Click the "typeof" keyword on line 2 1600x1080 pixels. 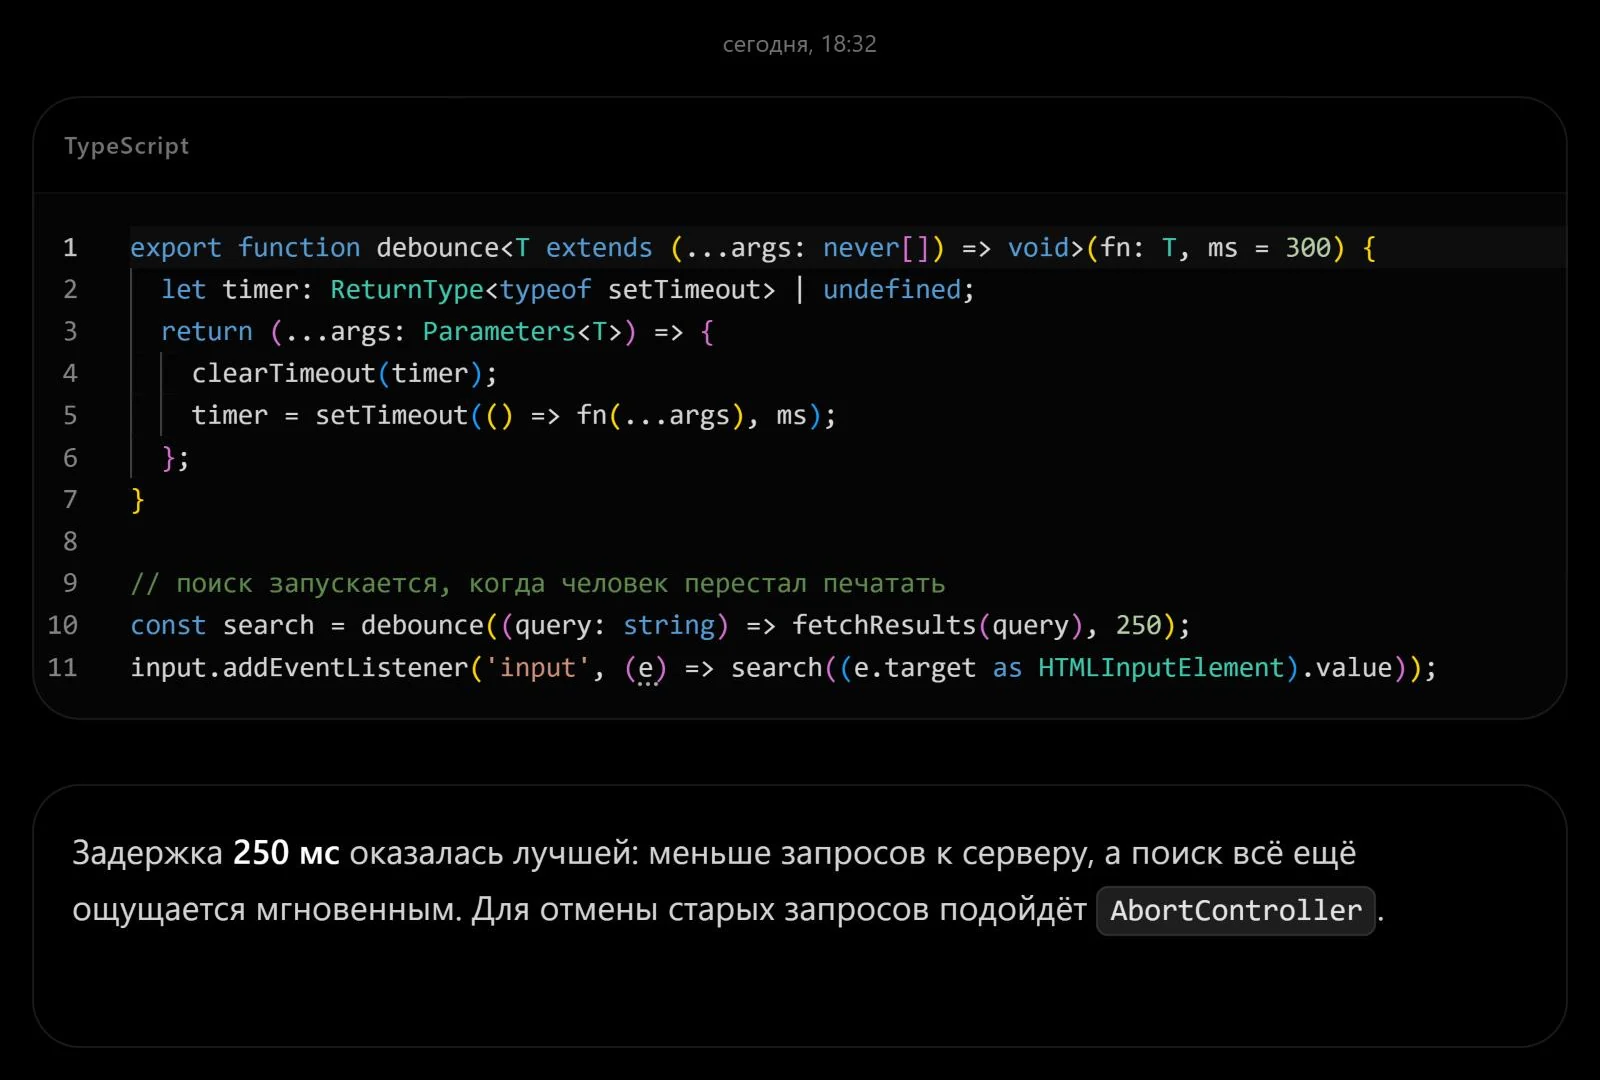(x=546, y=290)
